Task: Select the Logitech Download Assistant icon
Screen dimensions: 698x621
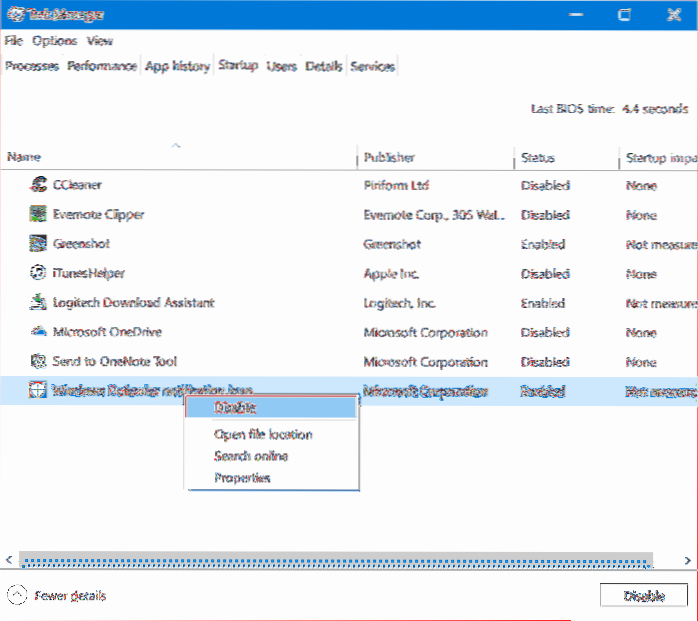Action: 38,302
